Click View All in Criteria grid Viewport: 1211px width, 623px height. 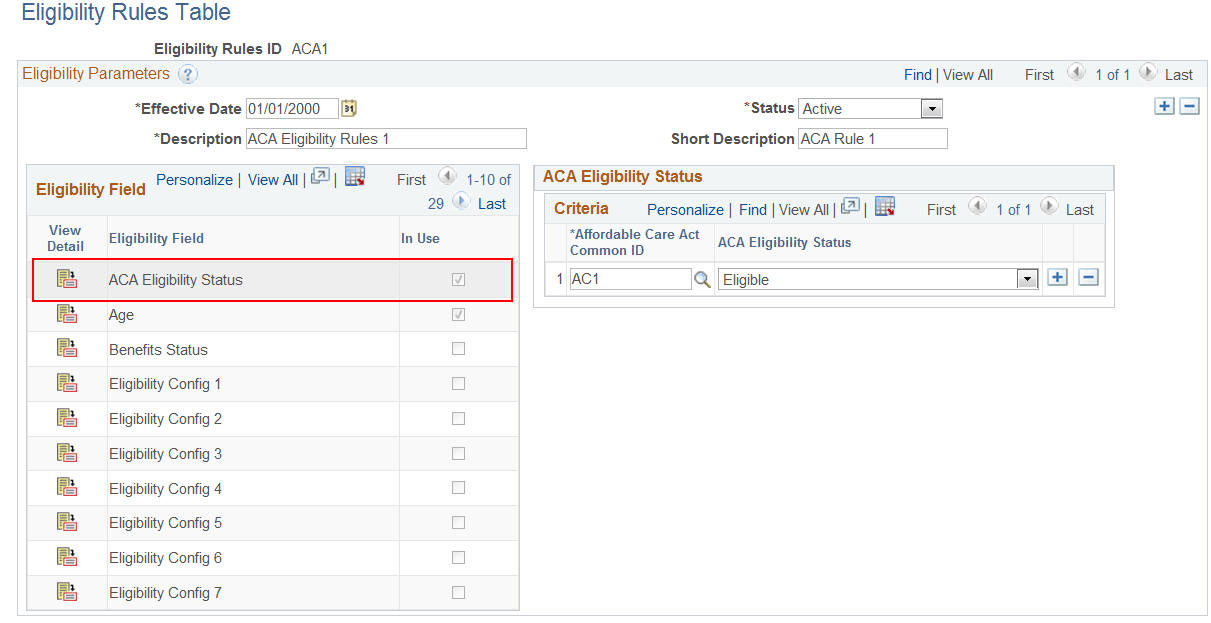pyautogui.click(x=804, y=209)
